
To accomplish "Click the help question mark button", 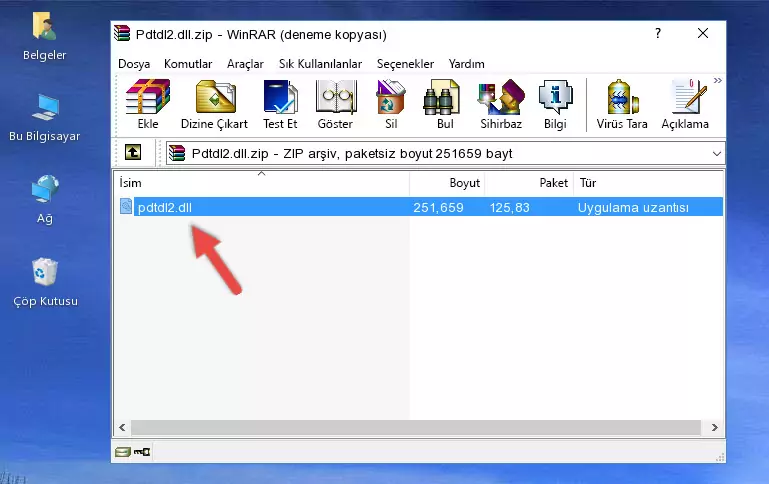I will click(x=658, y=33).
